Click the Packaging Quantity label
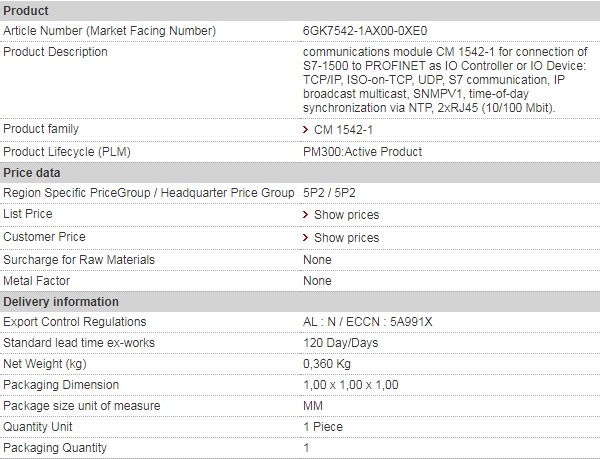 click(x=55, y=448)
